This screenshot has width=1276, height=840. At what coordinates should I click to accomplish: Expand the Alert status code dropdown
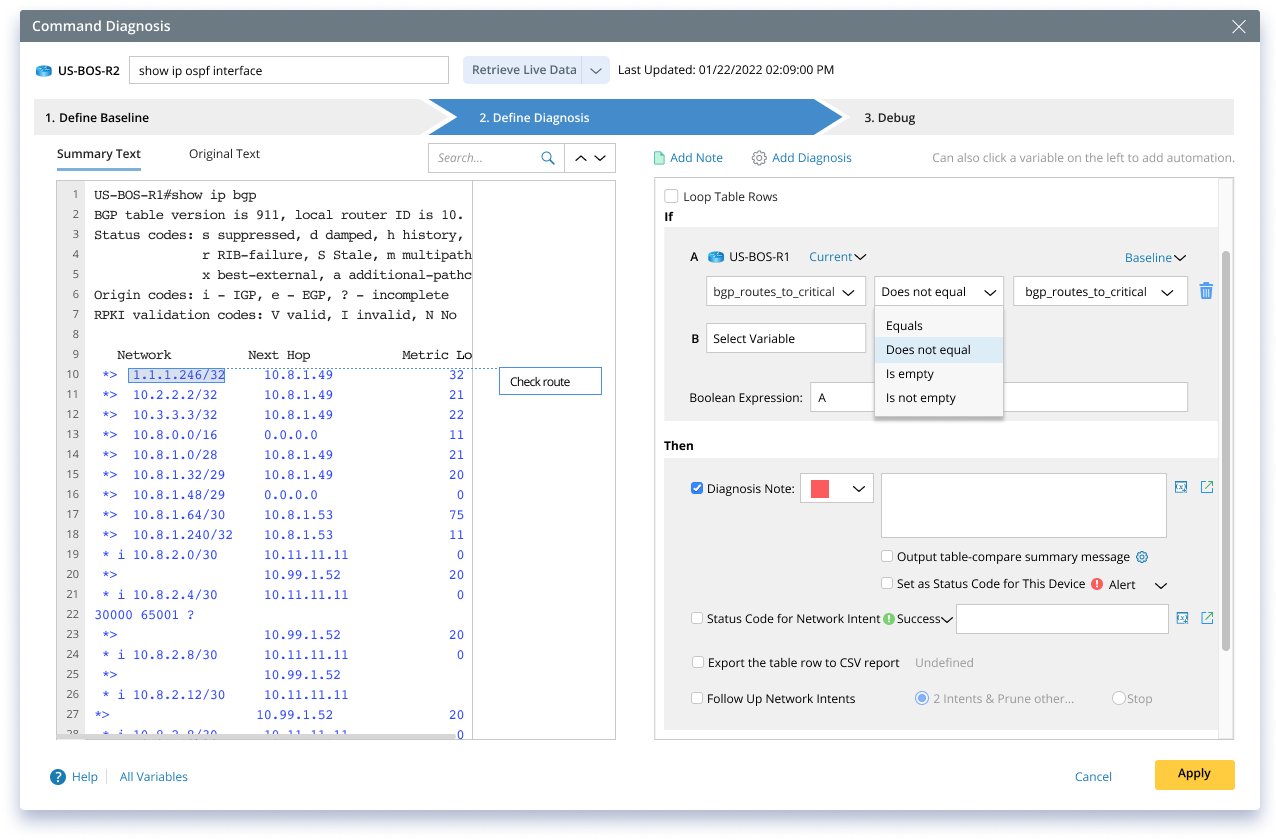(x=1161, y=585)
